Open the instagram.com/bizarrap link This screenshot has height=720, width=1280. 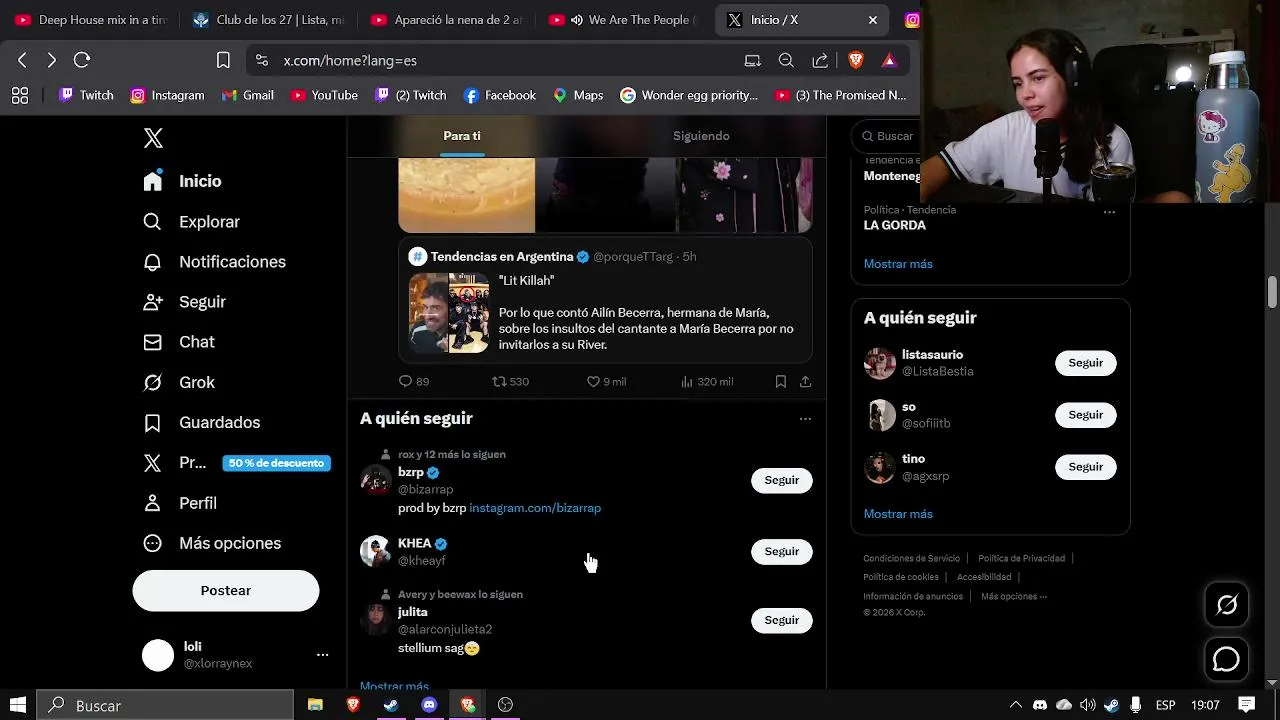coord(535,508)
